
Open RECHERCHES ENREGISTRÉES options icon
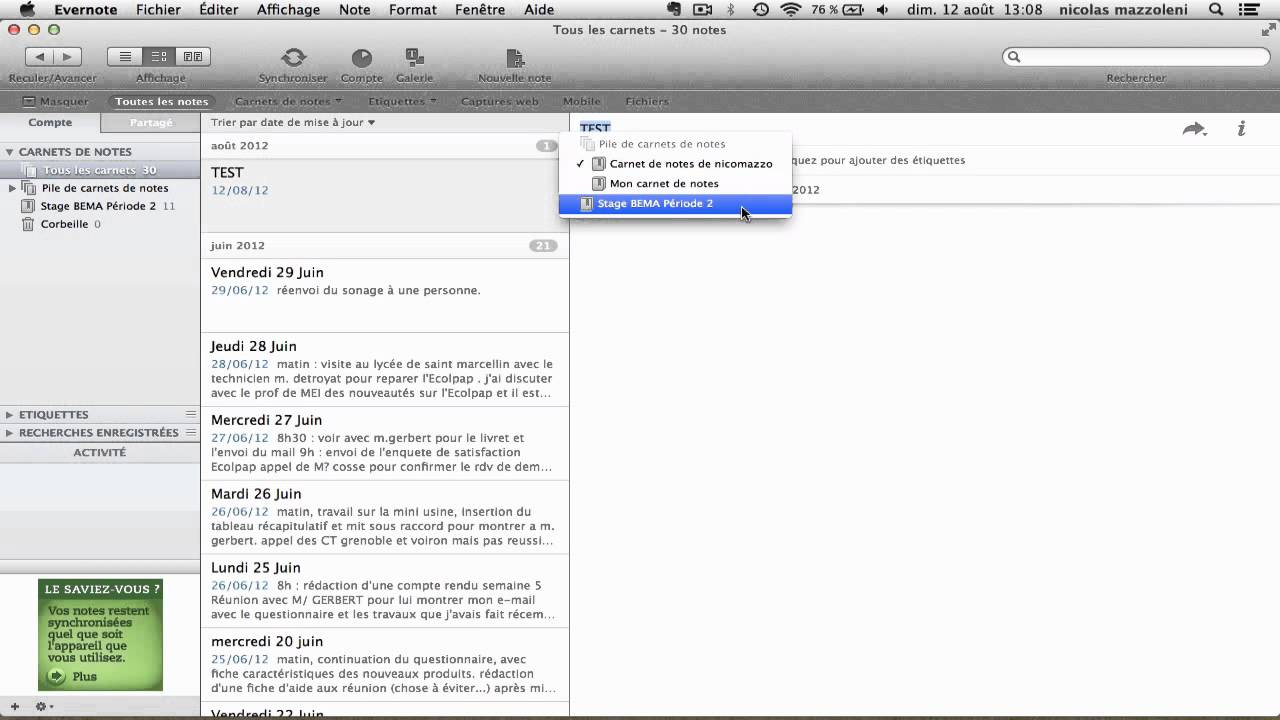pyautogui.click(x=191, y=433)
